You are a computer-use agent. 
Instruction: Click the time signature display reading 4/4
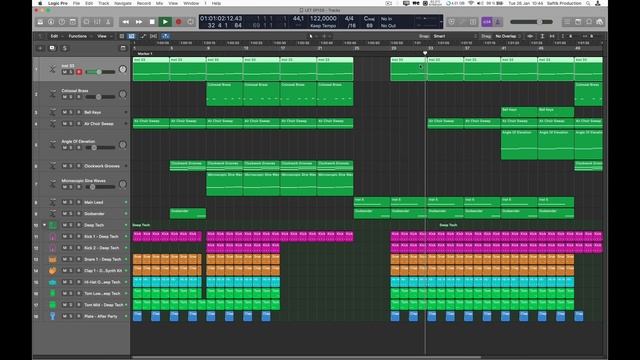pos(349,19)
